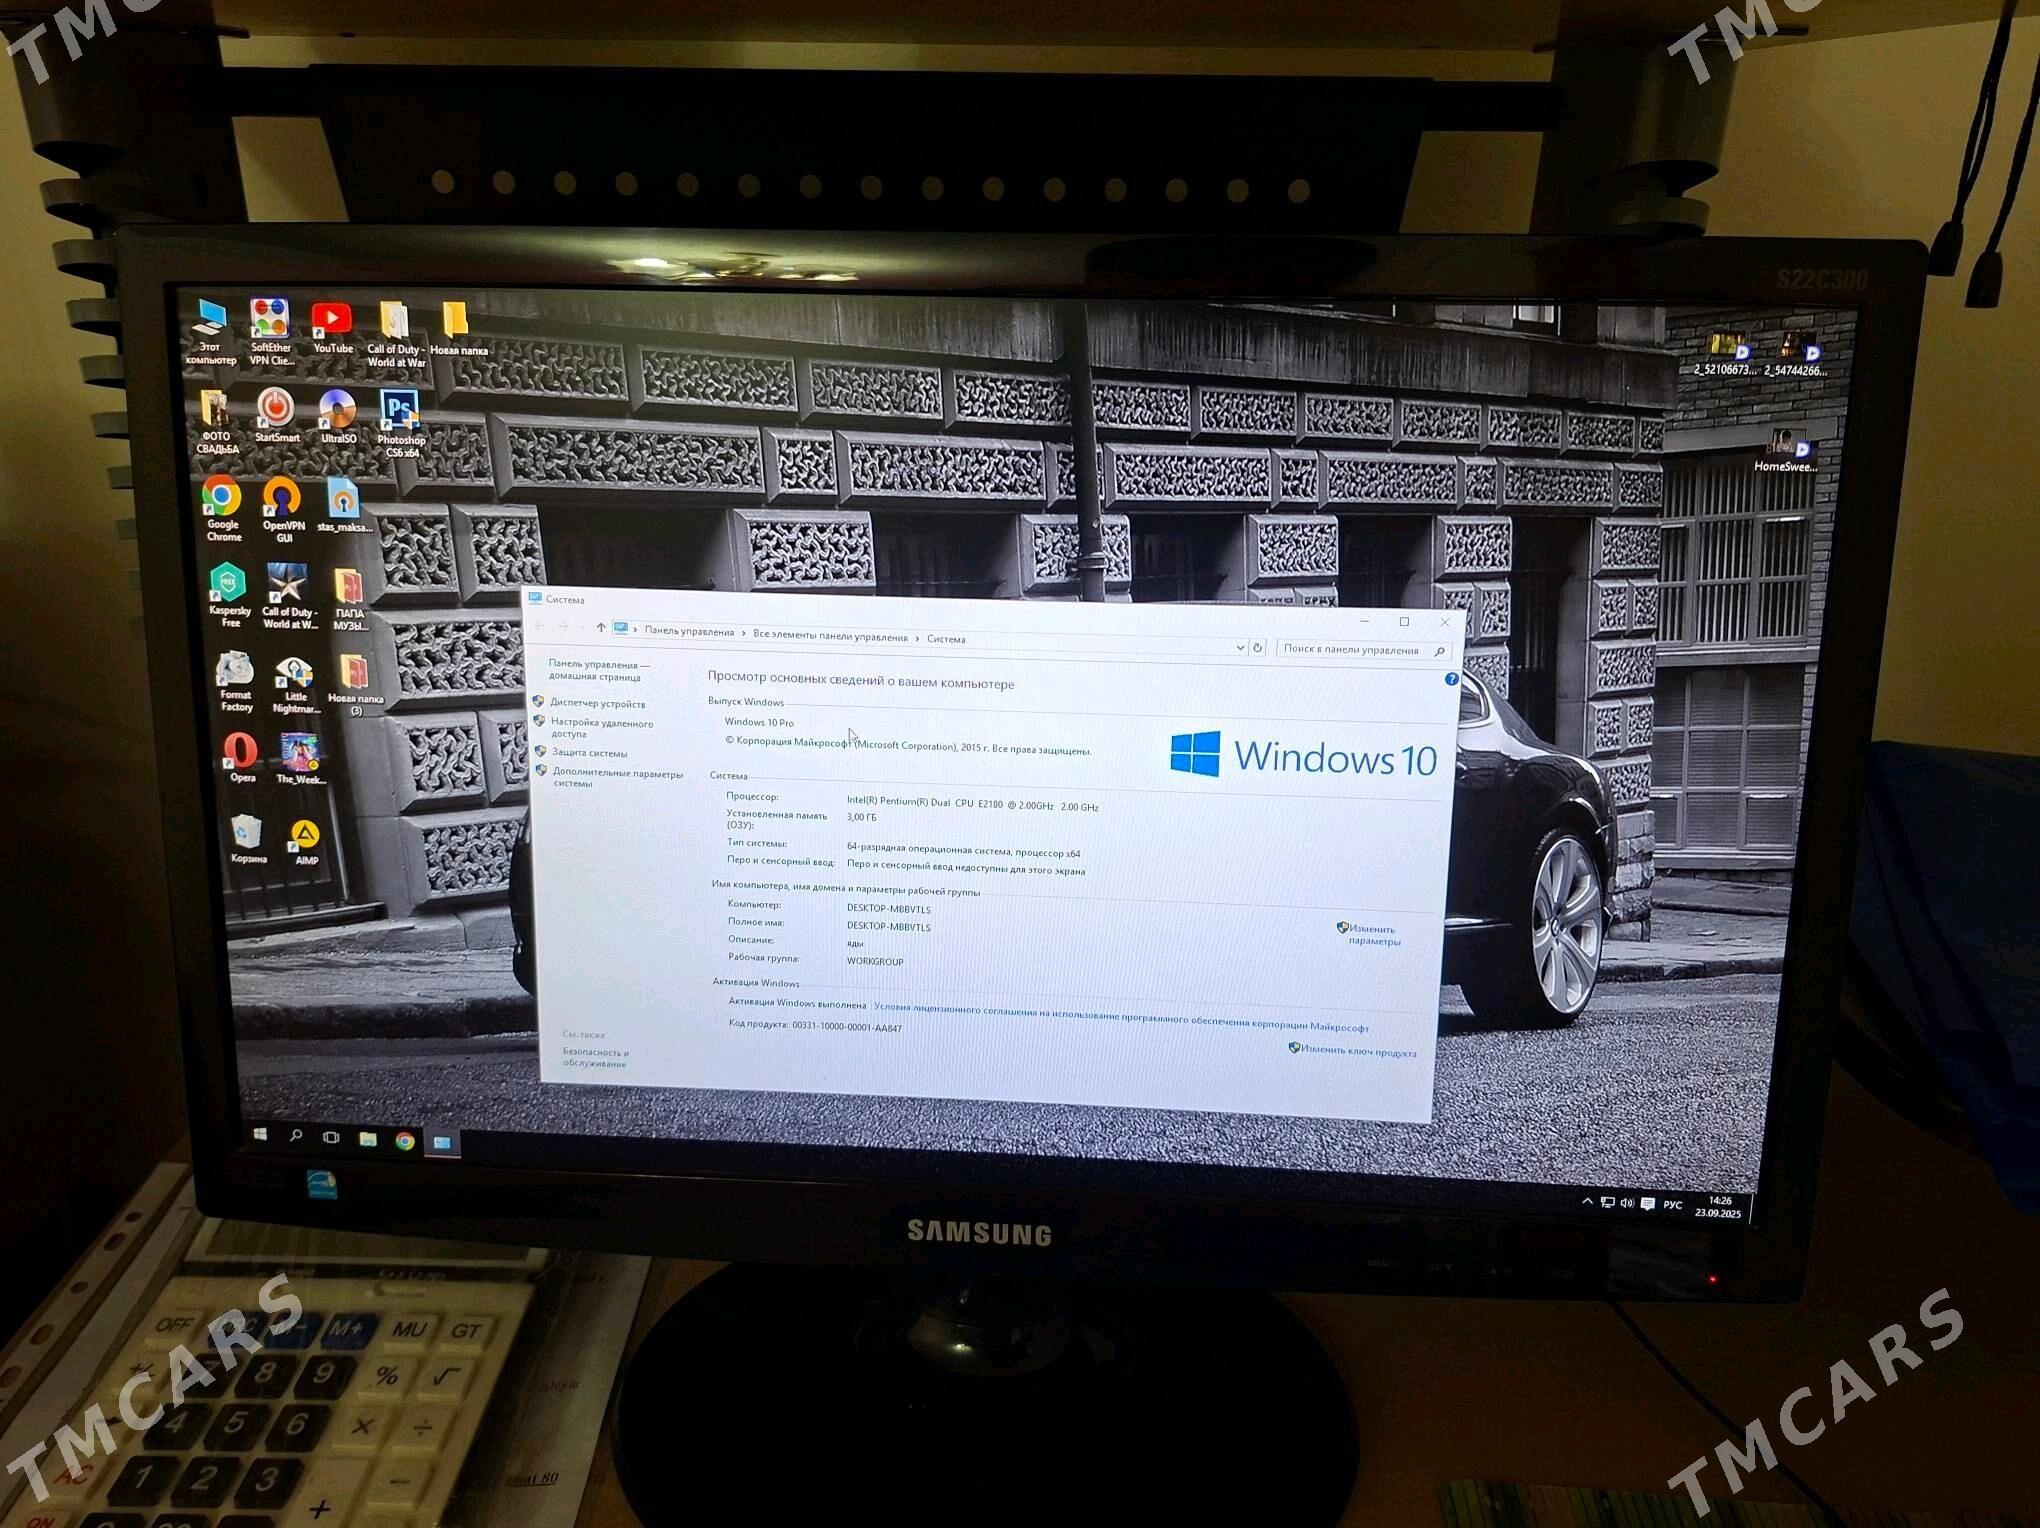Open the 'ПАПА МУЗЫ...' folder

coord(349,600)
